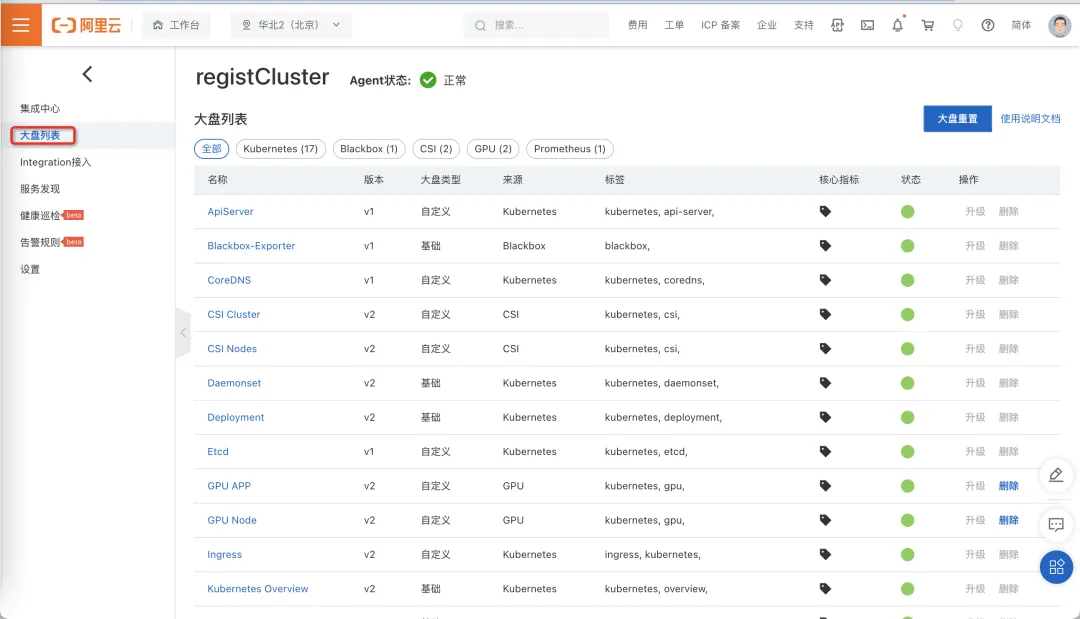Open the CoreDNS dashboard link

(x=229, y=280)
